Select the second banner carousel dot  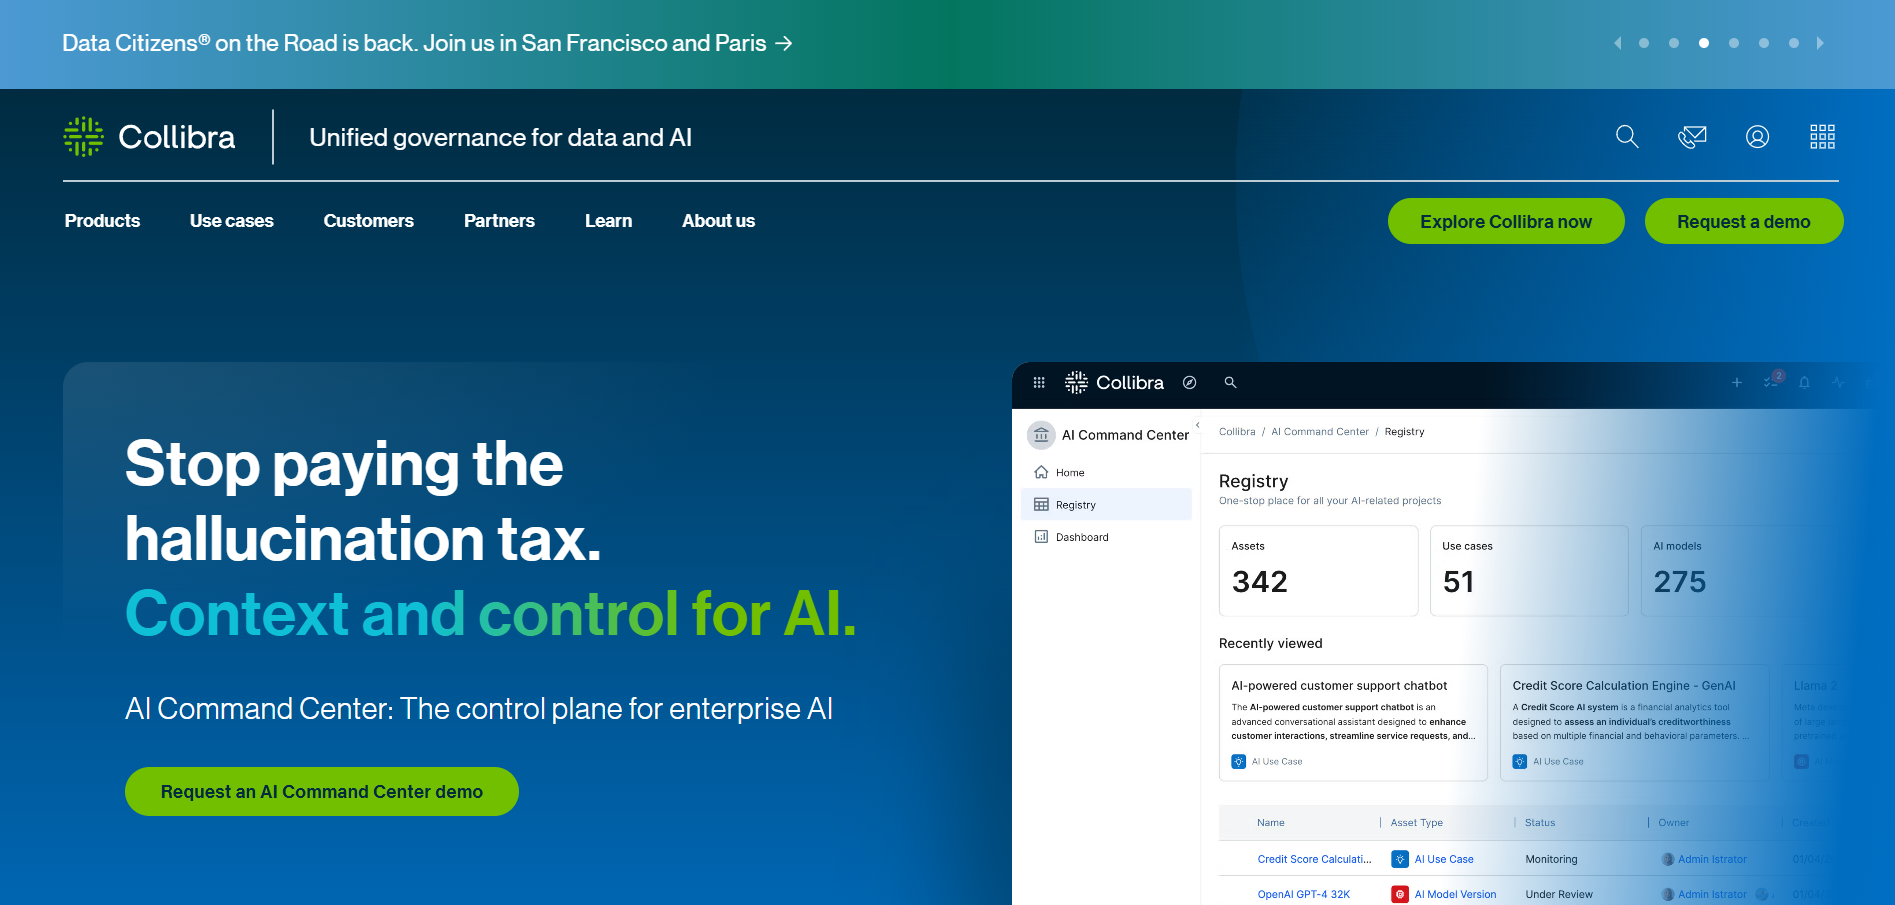click(x=1674, y=43)
